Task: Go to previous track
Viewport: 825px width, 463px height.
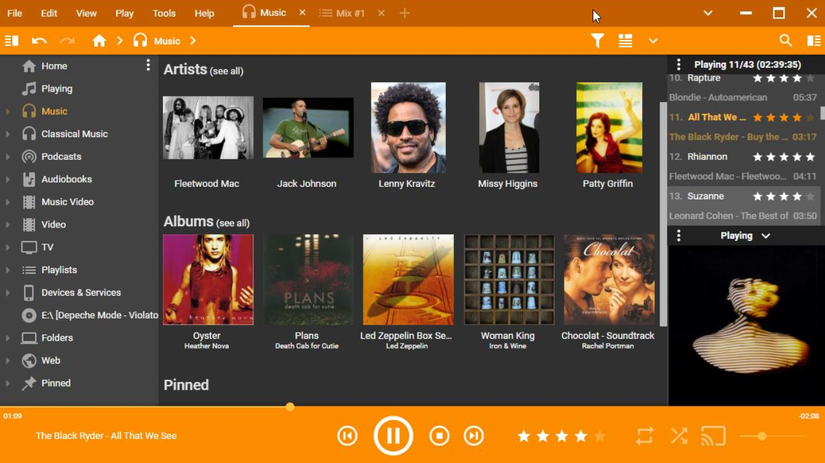Action: click(347, 436)
